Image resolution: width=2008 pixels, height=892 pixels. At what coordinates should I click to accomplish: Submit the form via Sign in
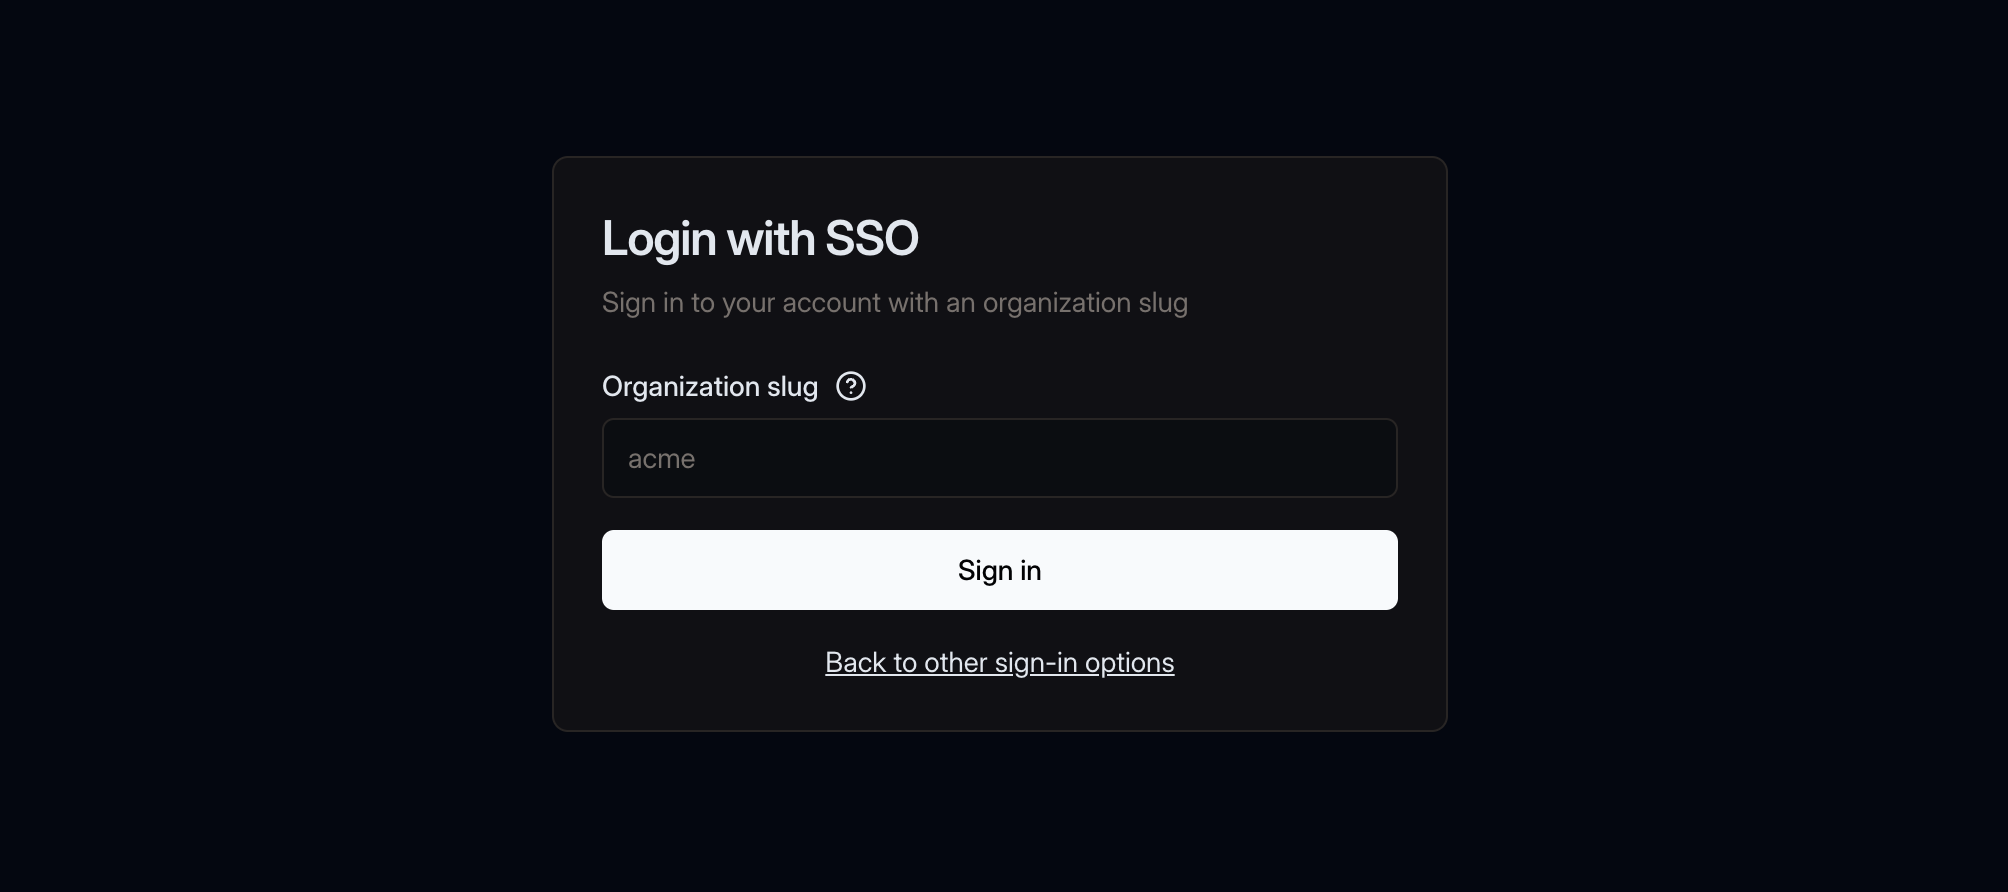(x=999, y=570)
